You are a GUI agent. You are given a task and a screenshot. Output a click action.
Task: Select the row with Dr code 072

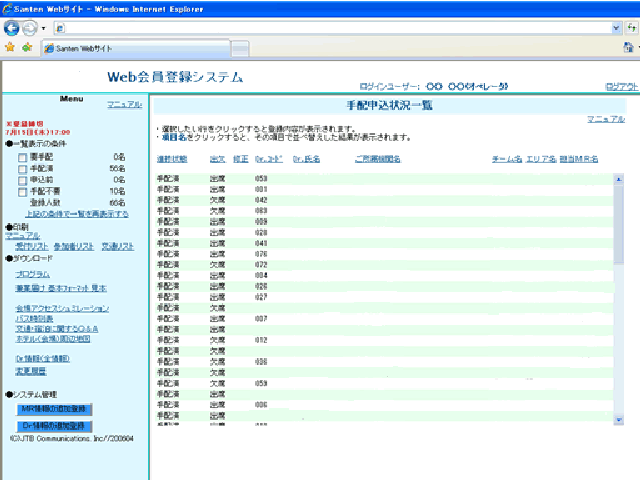coord(384,264)
